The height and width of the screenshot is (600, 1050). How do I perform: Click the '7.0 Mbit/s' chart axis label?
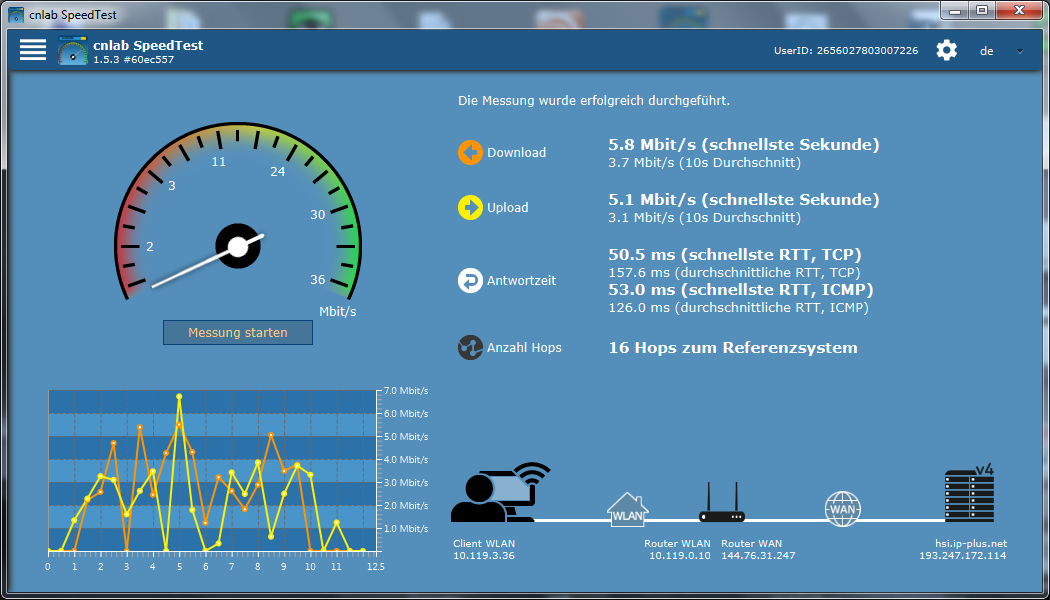click(x=406, y=391)
